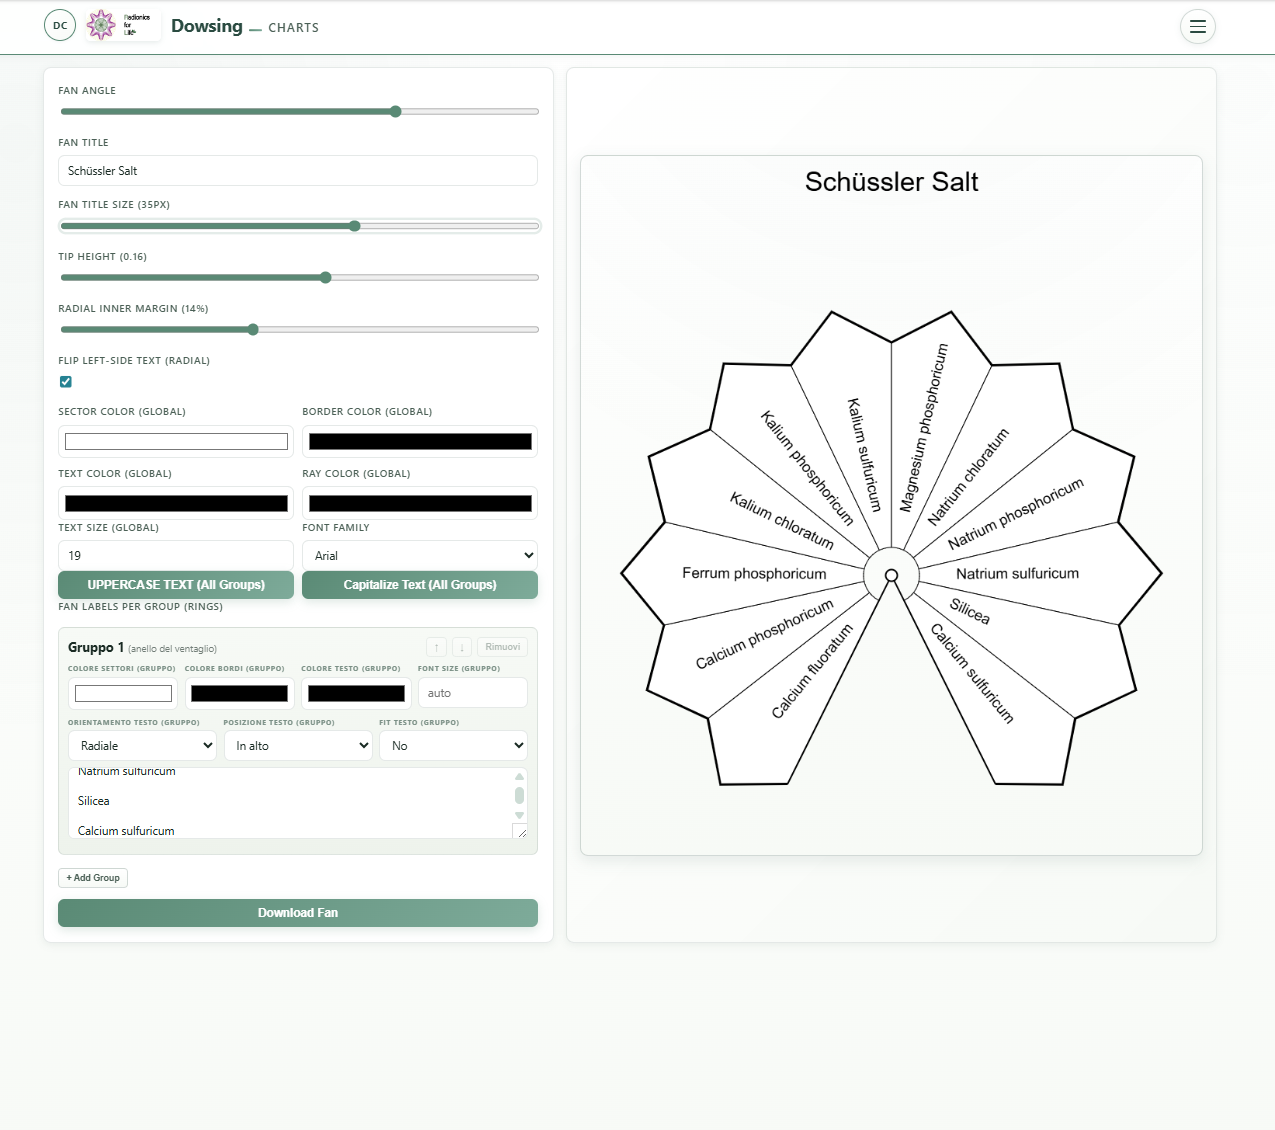Click the Radionics for Life flower logo
1275x1130 pixels.
tap(101, 25)
